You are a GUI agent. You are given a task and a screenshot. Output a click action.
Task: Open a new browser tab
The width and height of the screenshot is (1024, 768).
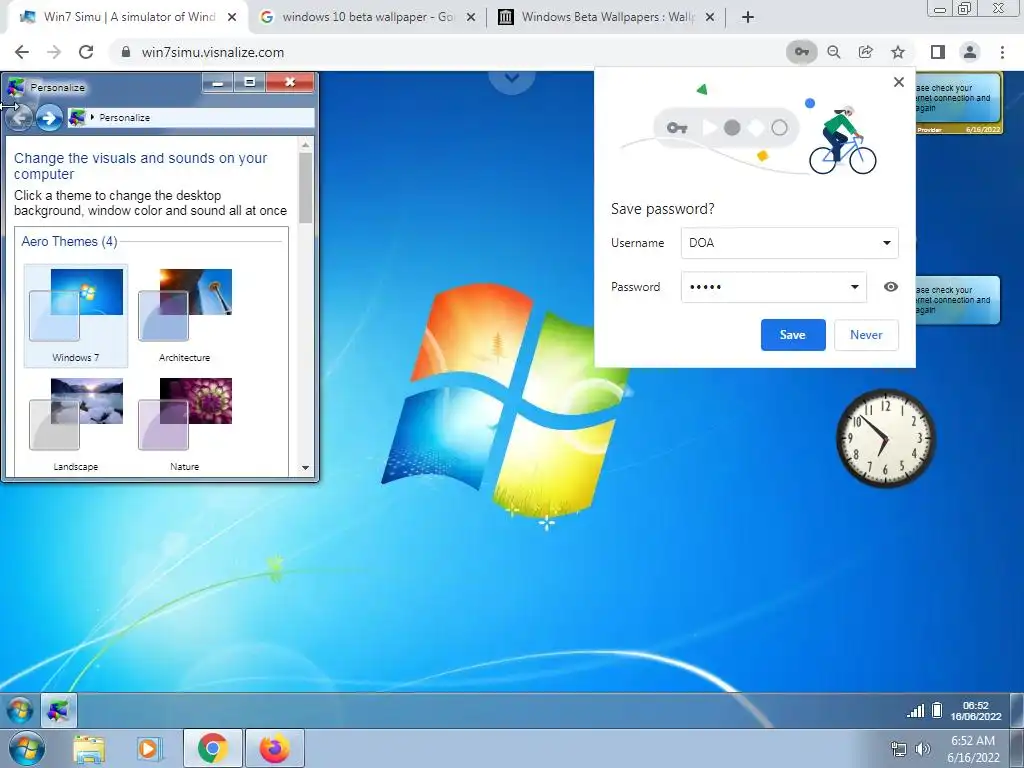(x=748, y=17)
